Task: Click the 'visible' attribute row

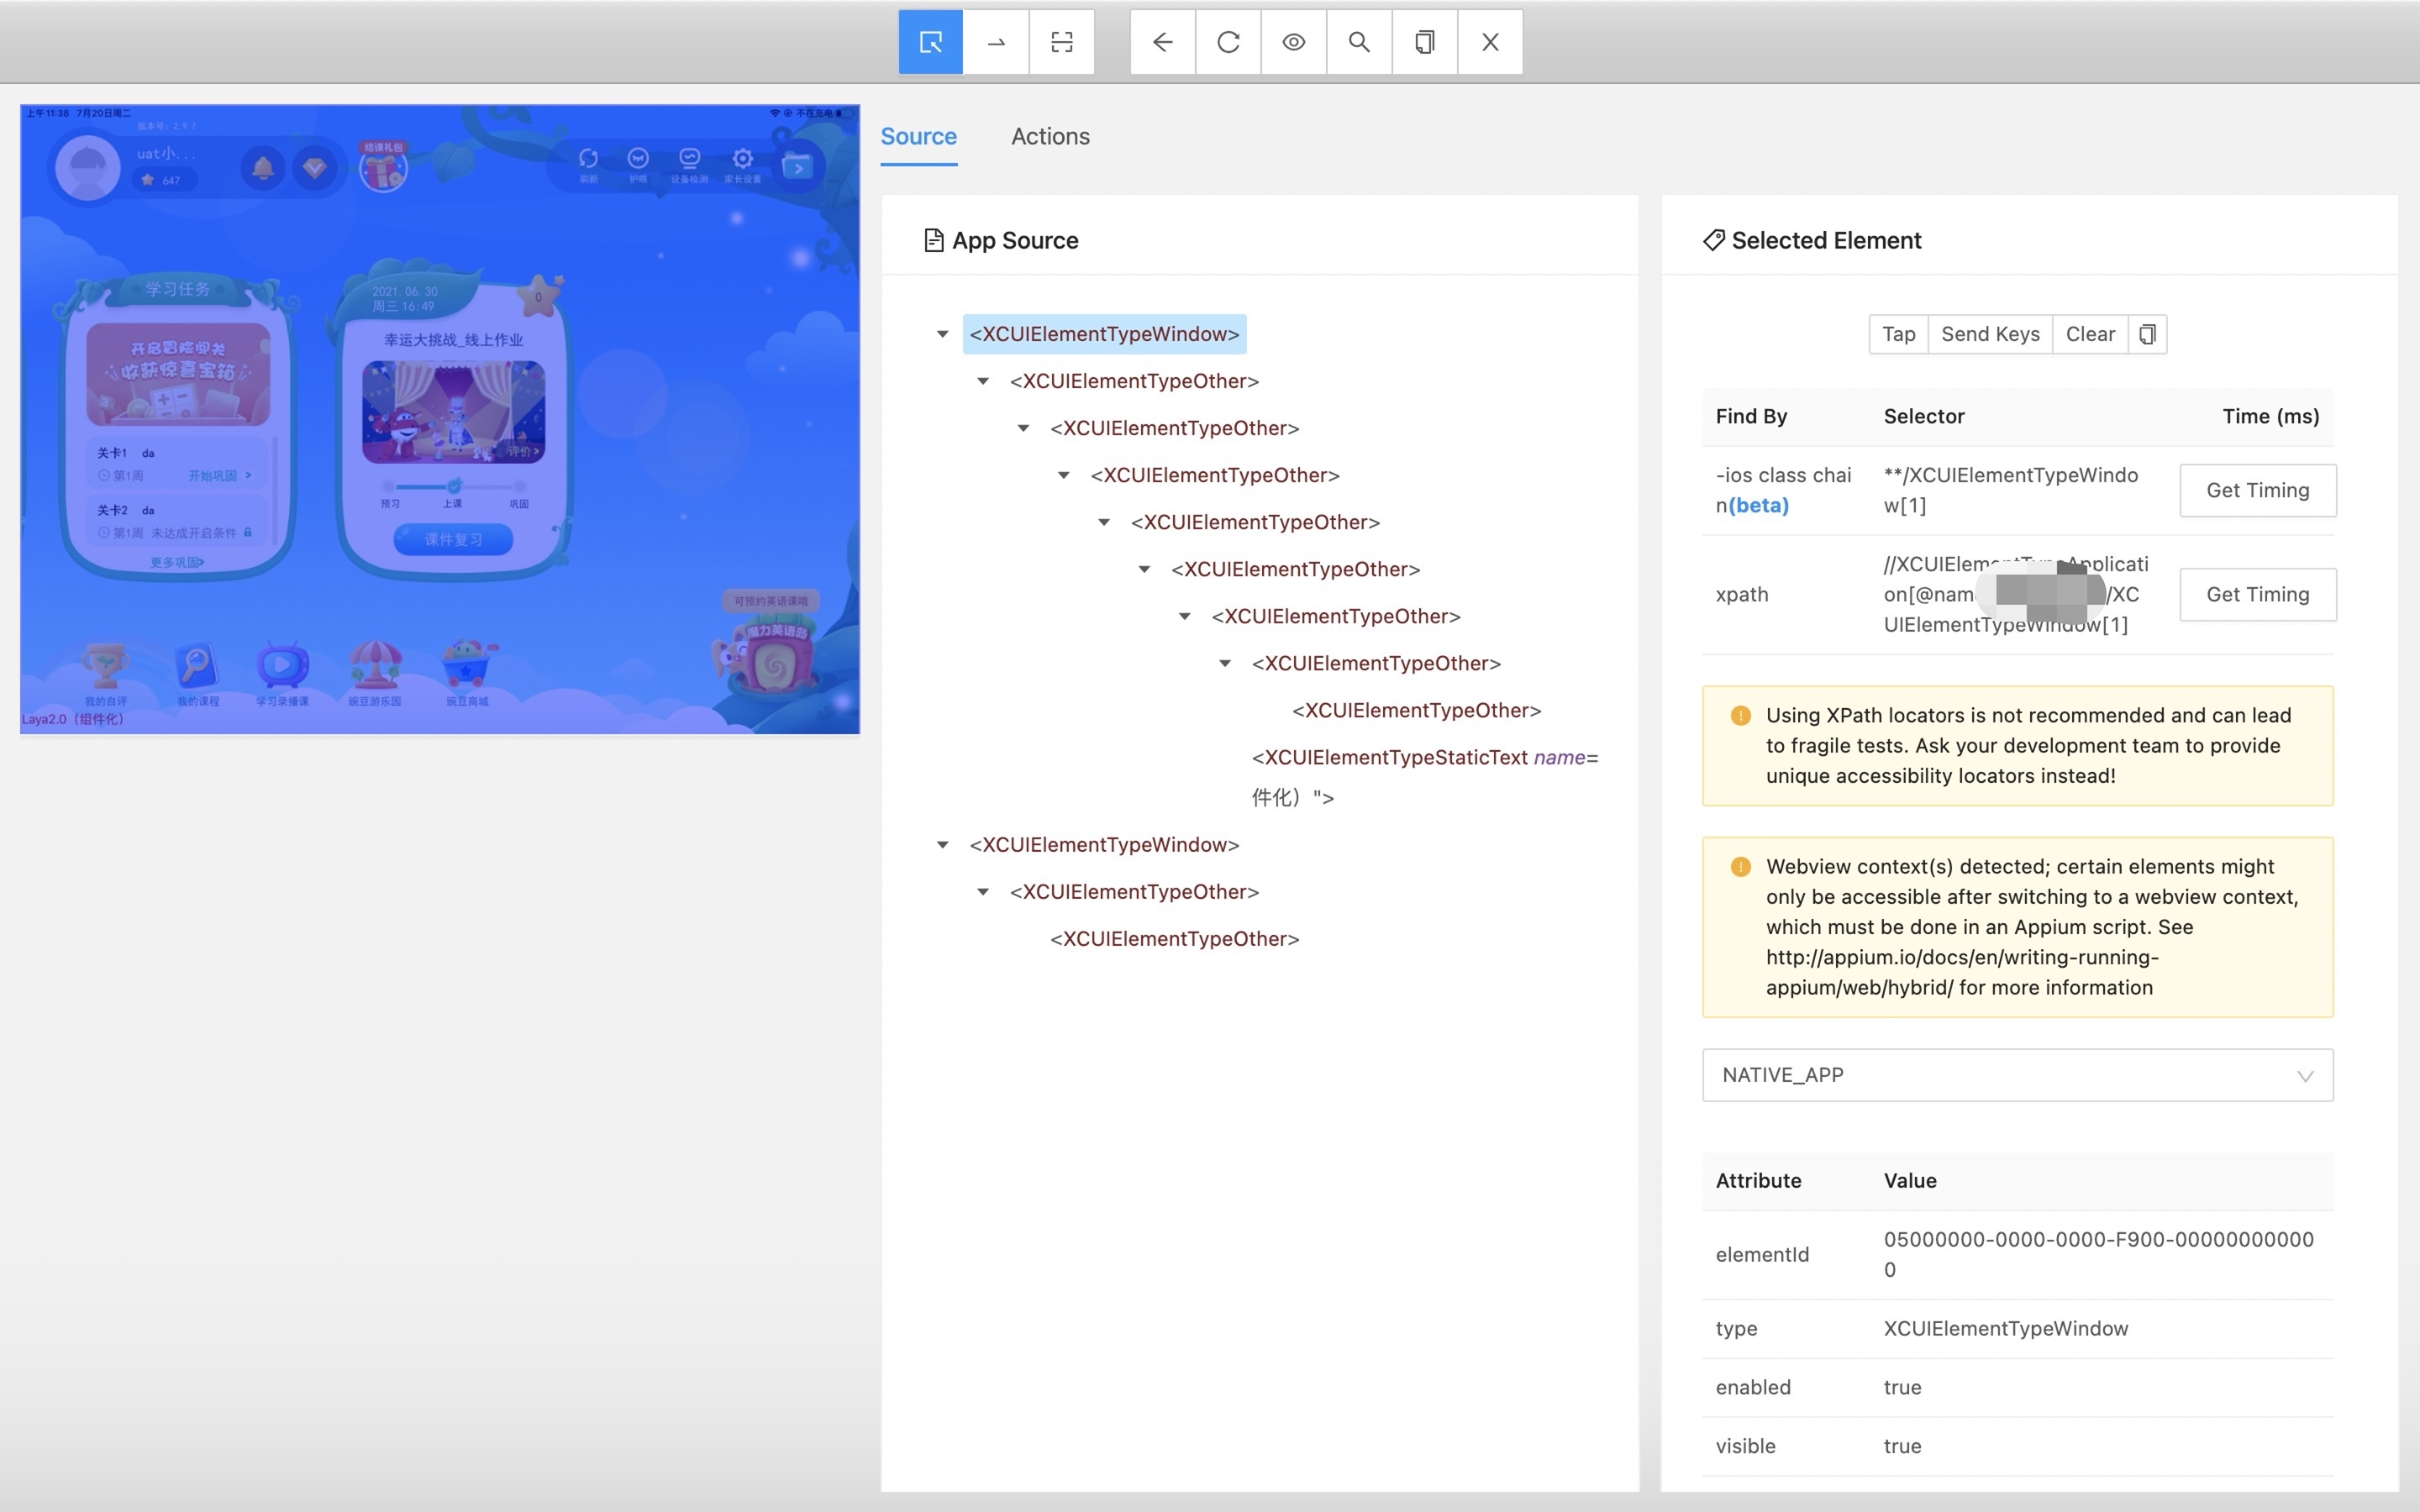Action: coord(2017,1446)
